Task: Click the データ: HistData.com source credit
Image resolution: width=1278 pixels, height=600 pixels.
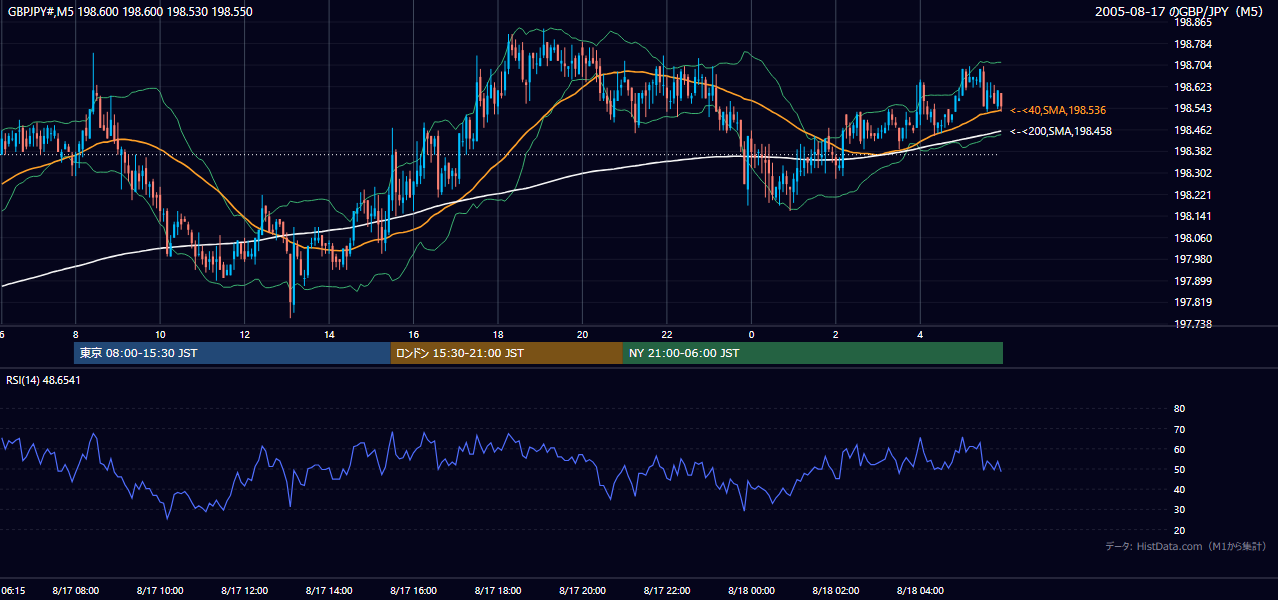Action: (1186, 546)
